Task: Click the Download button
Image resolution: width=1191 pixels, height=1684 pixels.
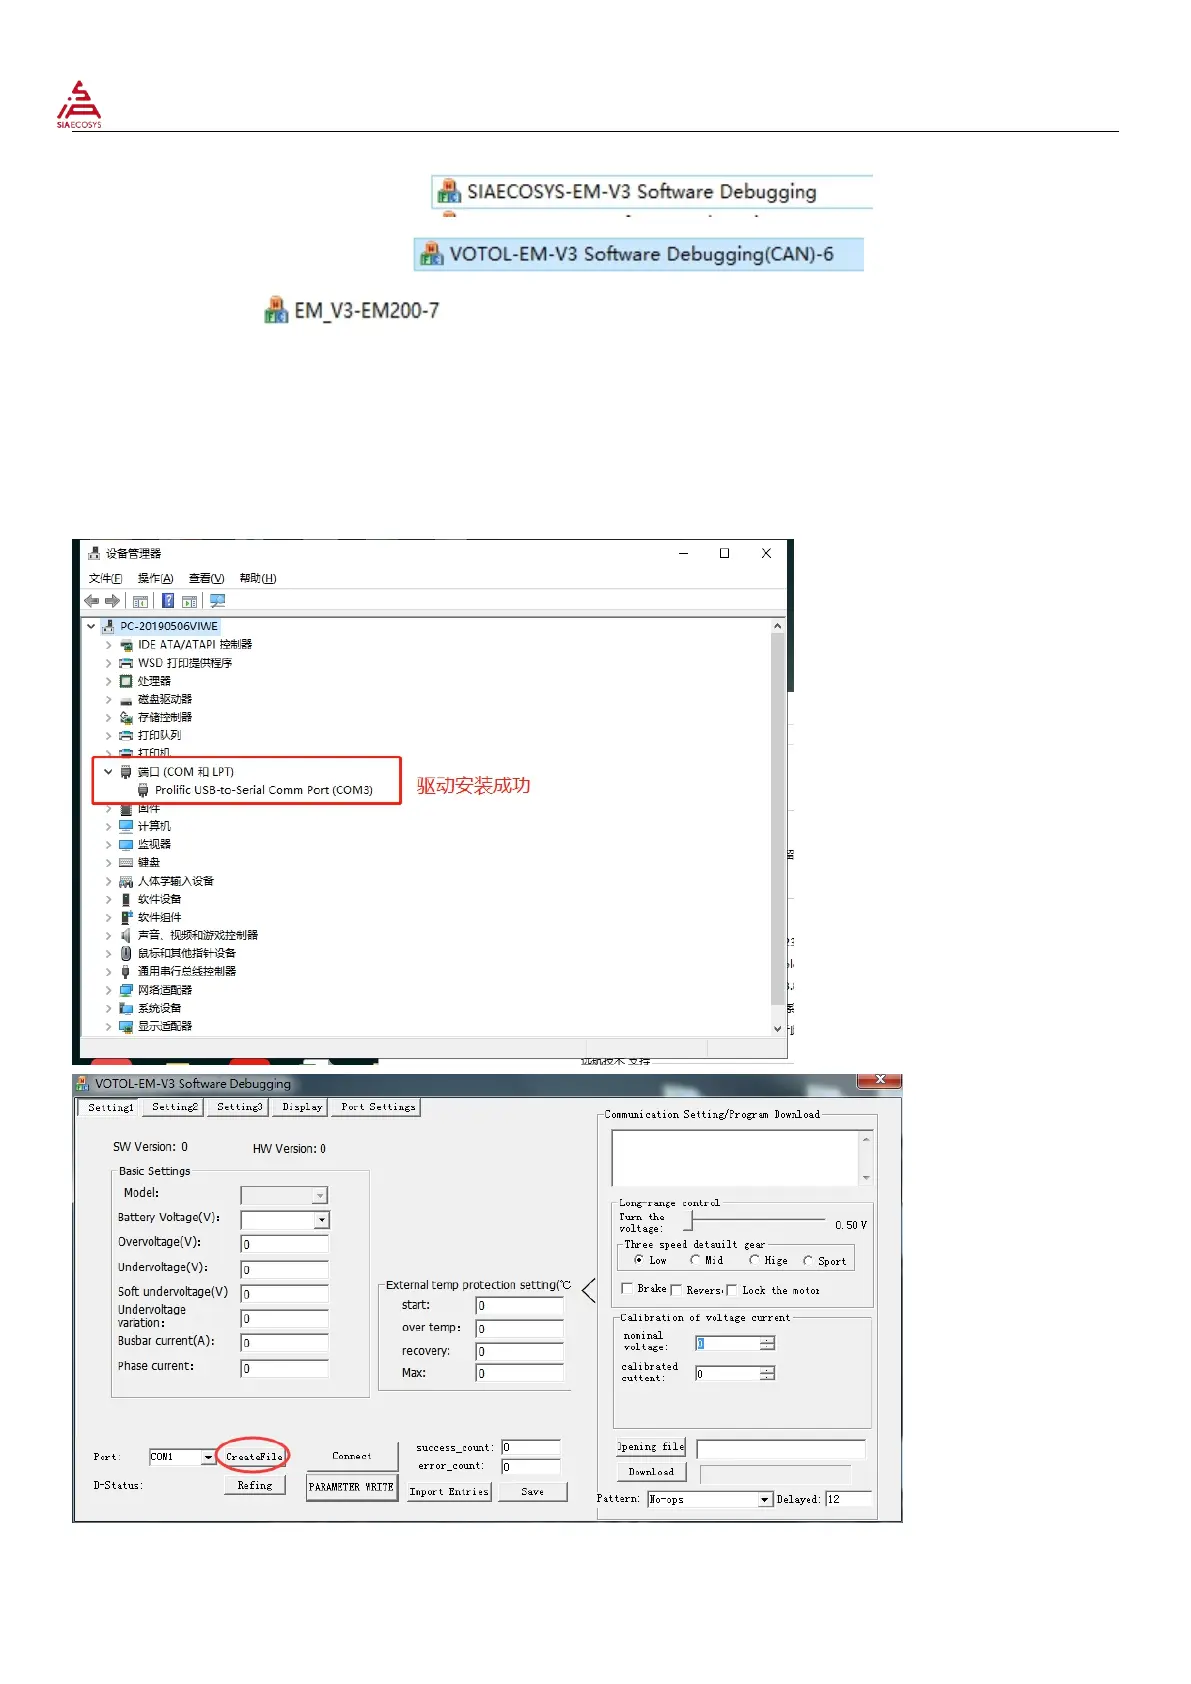Action: click(651, 1472)
